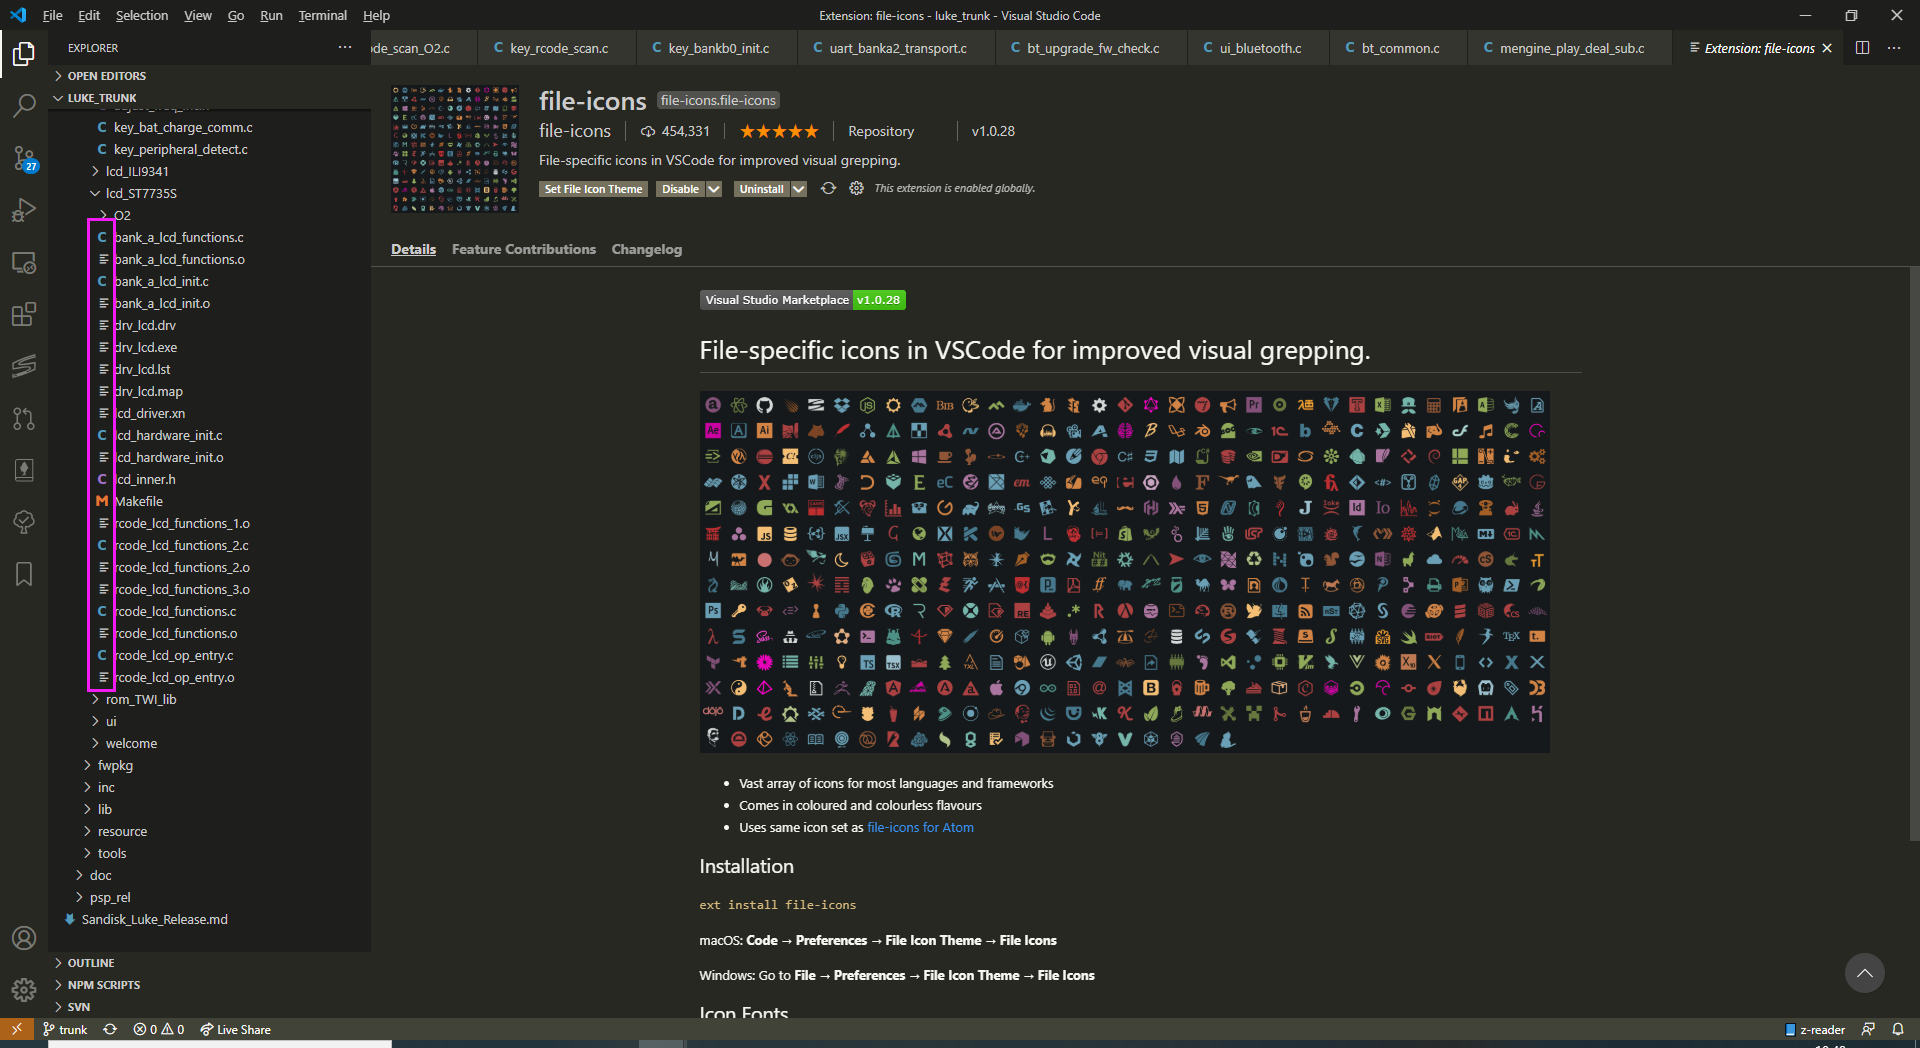Screen dimensions: 1920x1048
Task: Open the file-icons for Atom link
Action: coord(920,827)
